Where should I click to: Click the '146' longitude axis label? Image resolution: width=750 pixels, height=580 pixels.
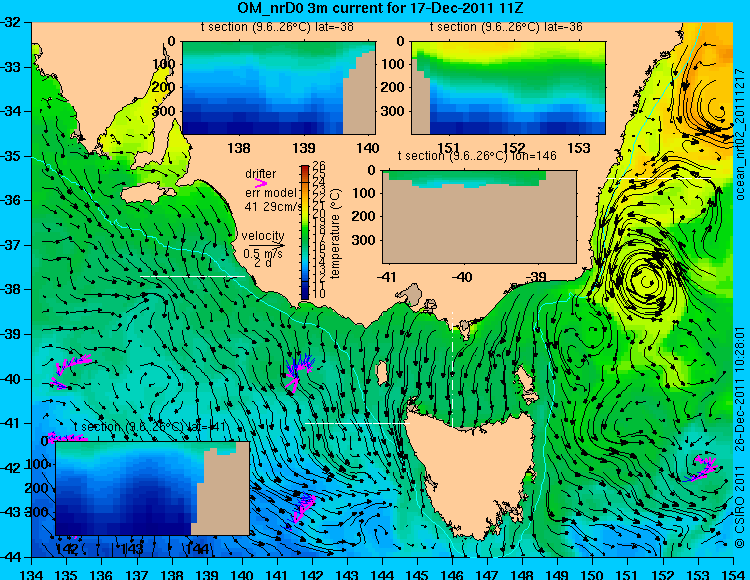452,574
